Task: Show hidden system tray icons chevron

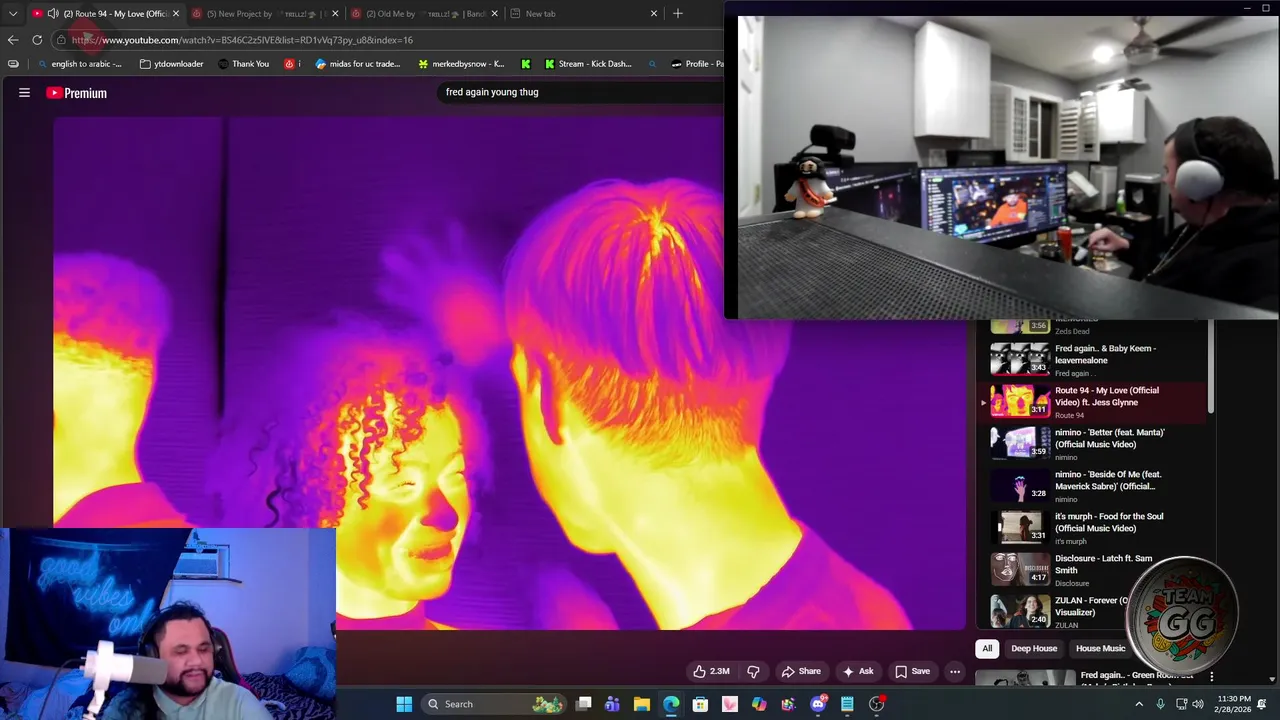Action: click(x=1139, y=704)
